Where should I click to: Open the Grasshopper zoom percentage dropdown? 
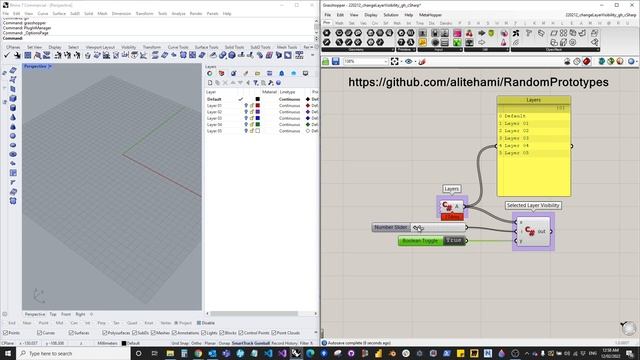click(x=386, y=62)
